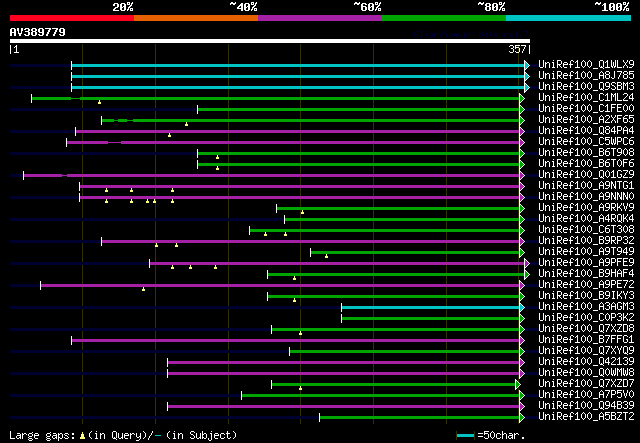Select the UniRef100_Q84PA4 label

click(x=586, y=130)
